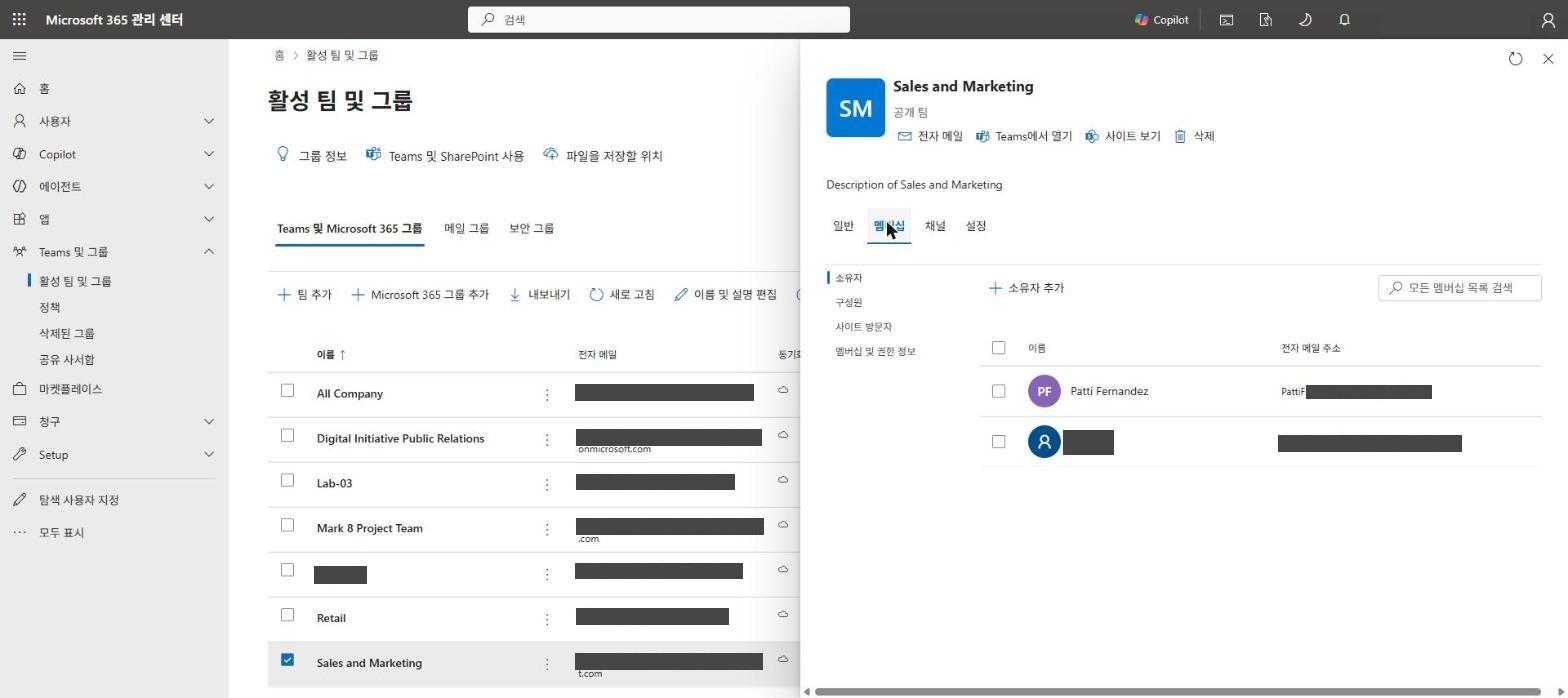The width and height of the screenshot is (1568, 698).
Task: Open Cloud Shell icon in header
Action: pos(1226,19)
